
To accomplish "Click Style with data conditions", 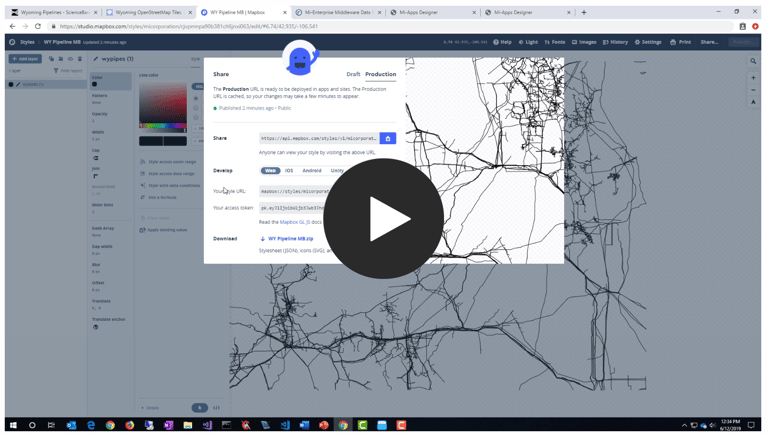I will click(170, 185).
